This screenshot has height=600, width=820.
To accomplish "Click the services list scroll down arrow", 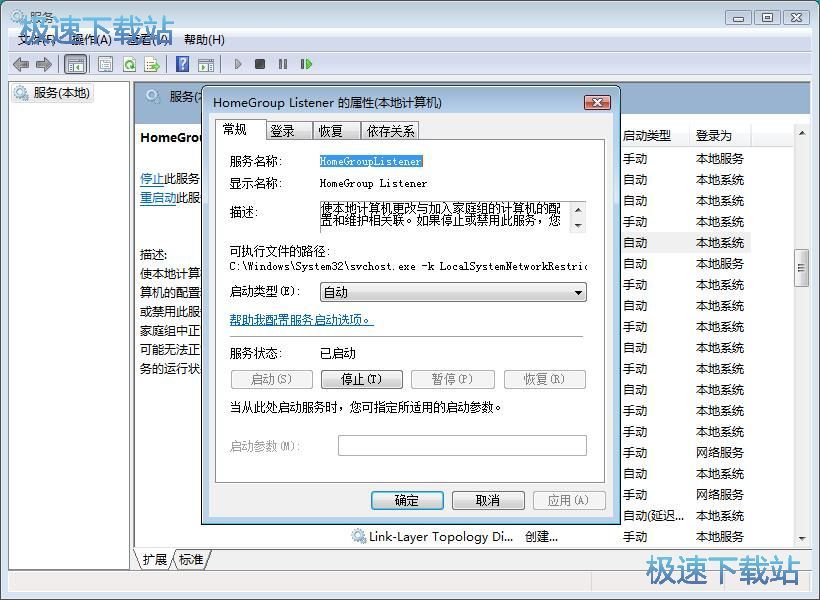I will tap(802, 538).
